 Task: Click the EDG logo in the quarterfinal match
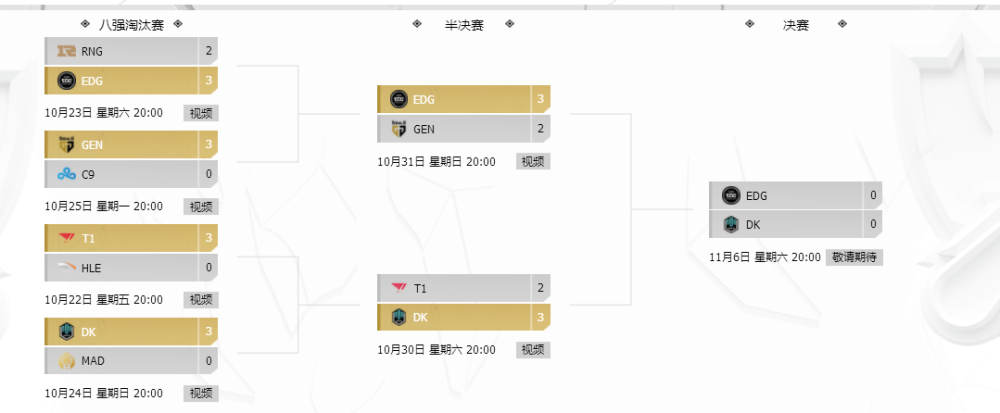pos(66,81)
